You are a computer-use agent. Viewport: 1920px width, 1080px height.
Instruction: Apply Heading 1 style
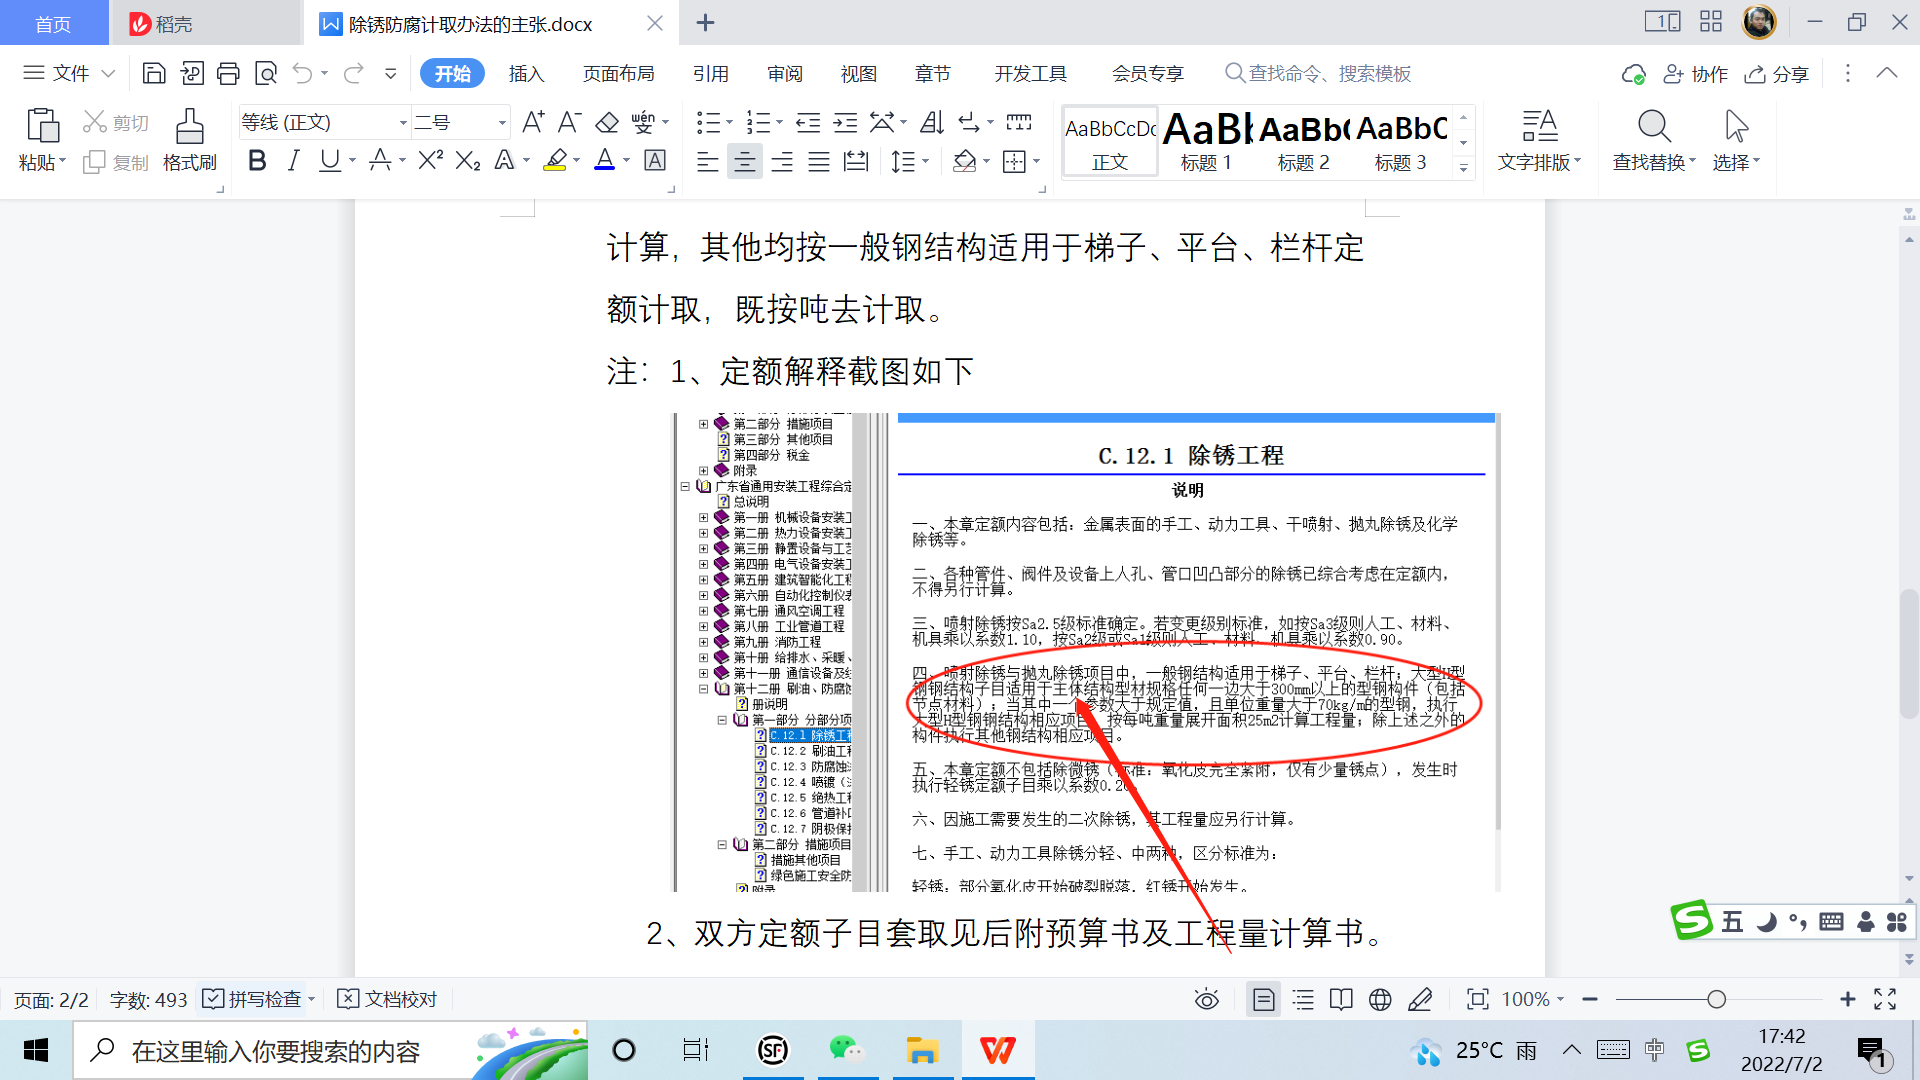pyautogui.click(x=1206, y=141)
